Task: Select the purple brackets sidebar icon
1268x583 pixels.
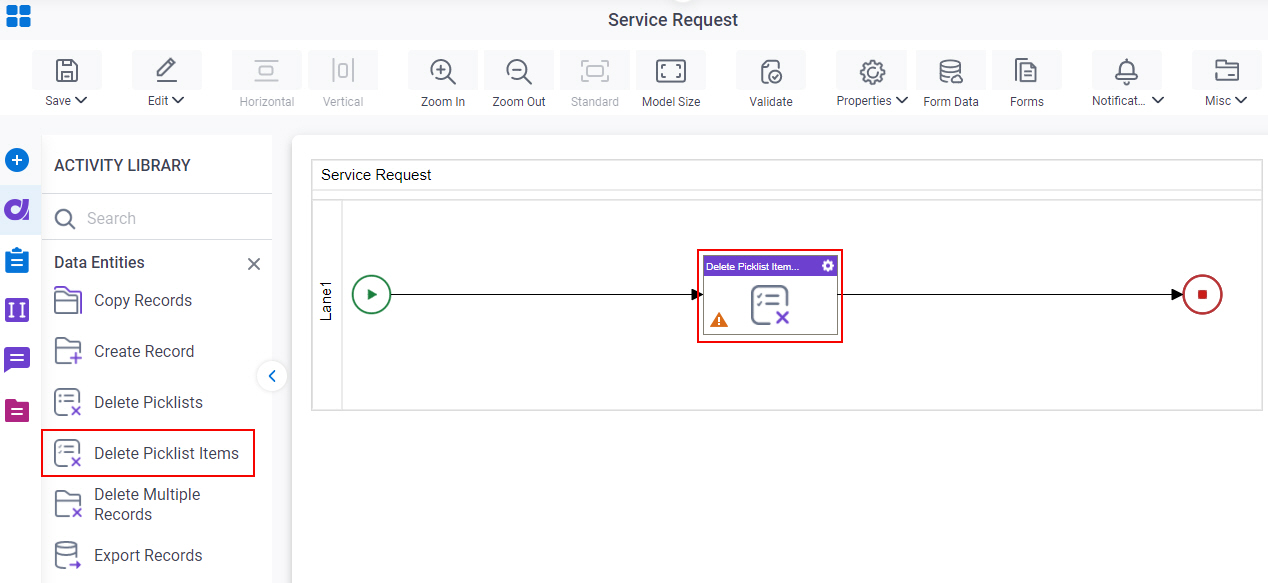Action: point(17,310)
